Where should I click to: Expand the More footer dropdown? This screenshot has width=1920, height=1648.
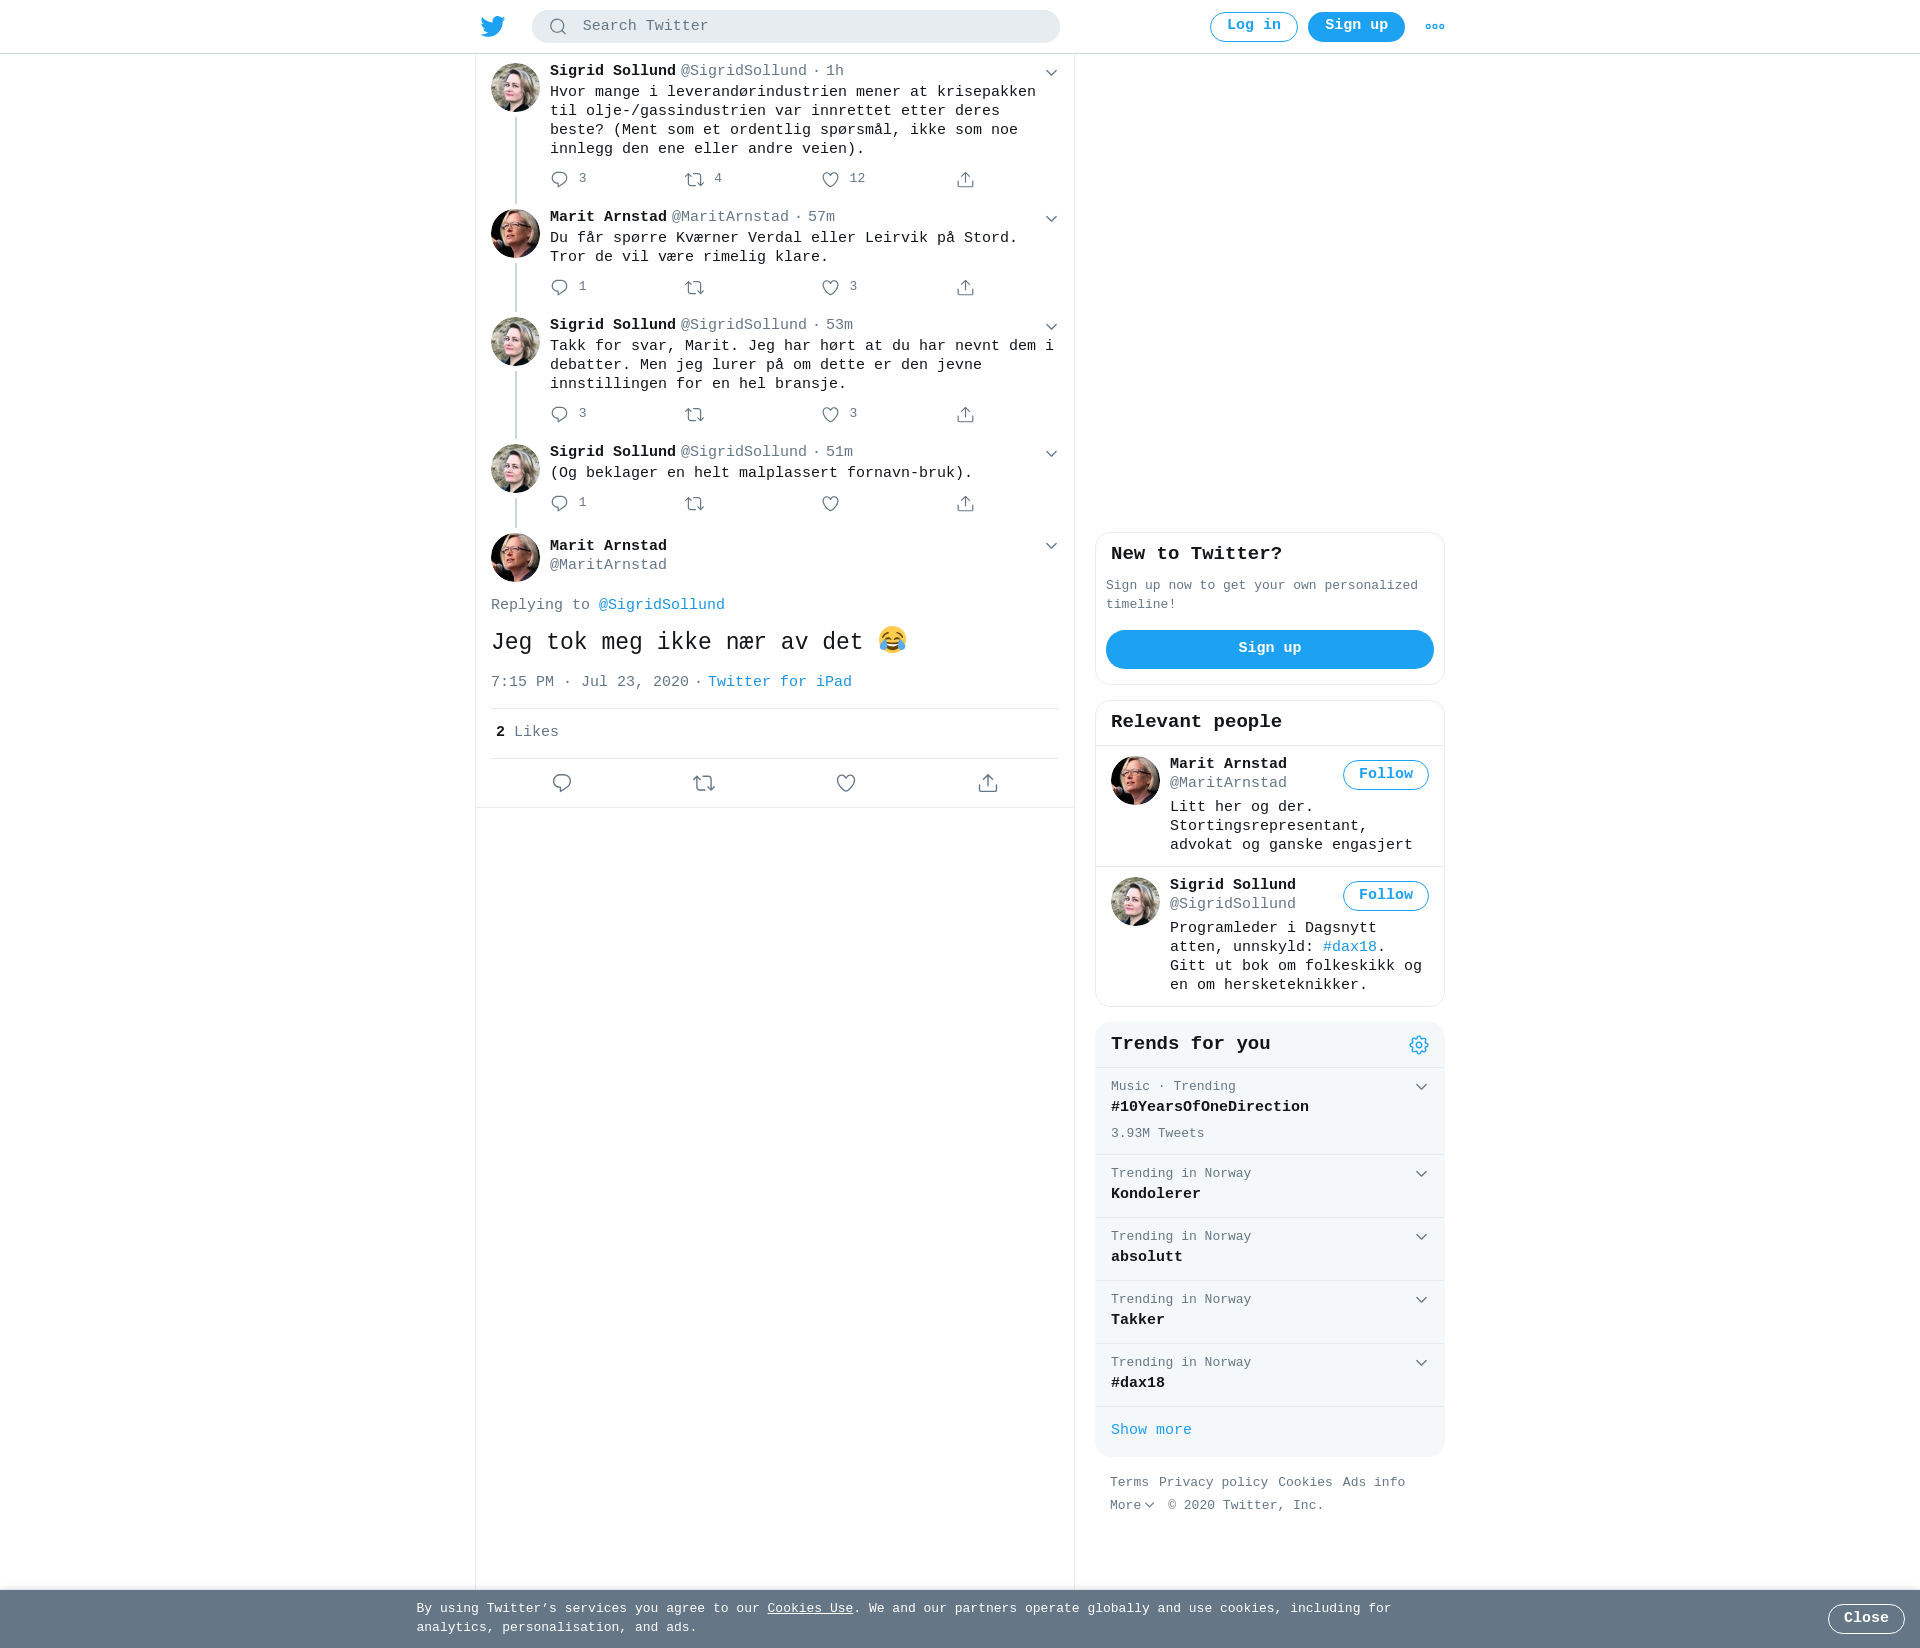point(1132,1505)
